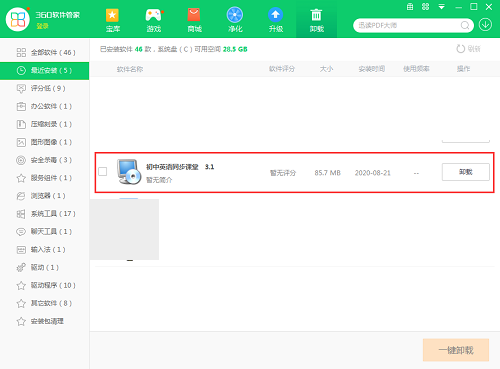This screenshot has height=369, width=500.
Task: Open 安装包清理 package cleanup
Action: click(x=45, y=321)
